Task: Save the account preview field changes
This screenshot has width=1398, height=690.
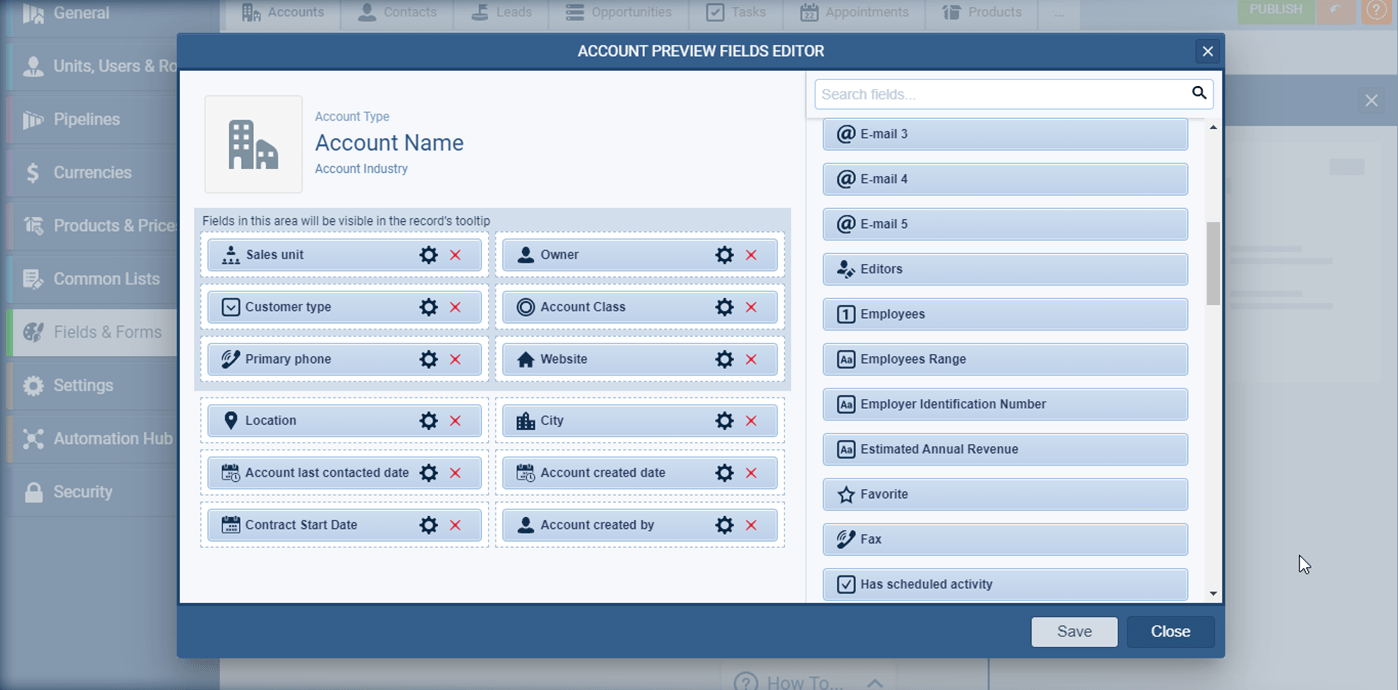Action: click(x=1074, y=631)
